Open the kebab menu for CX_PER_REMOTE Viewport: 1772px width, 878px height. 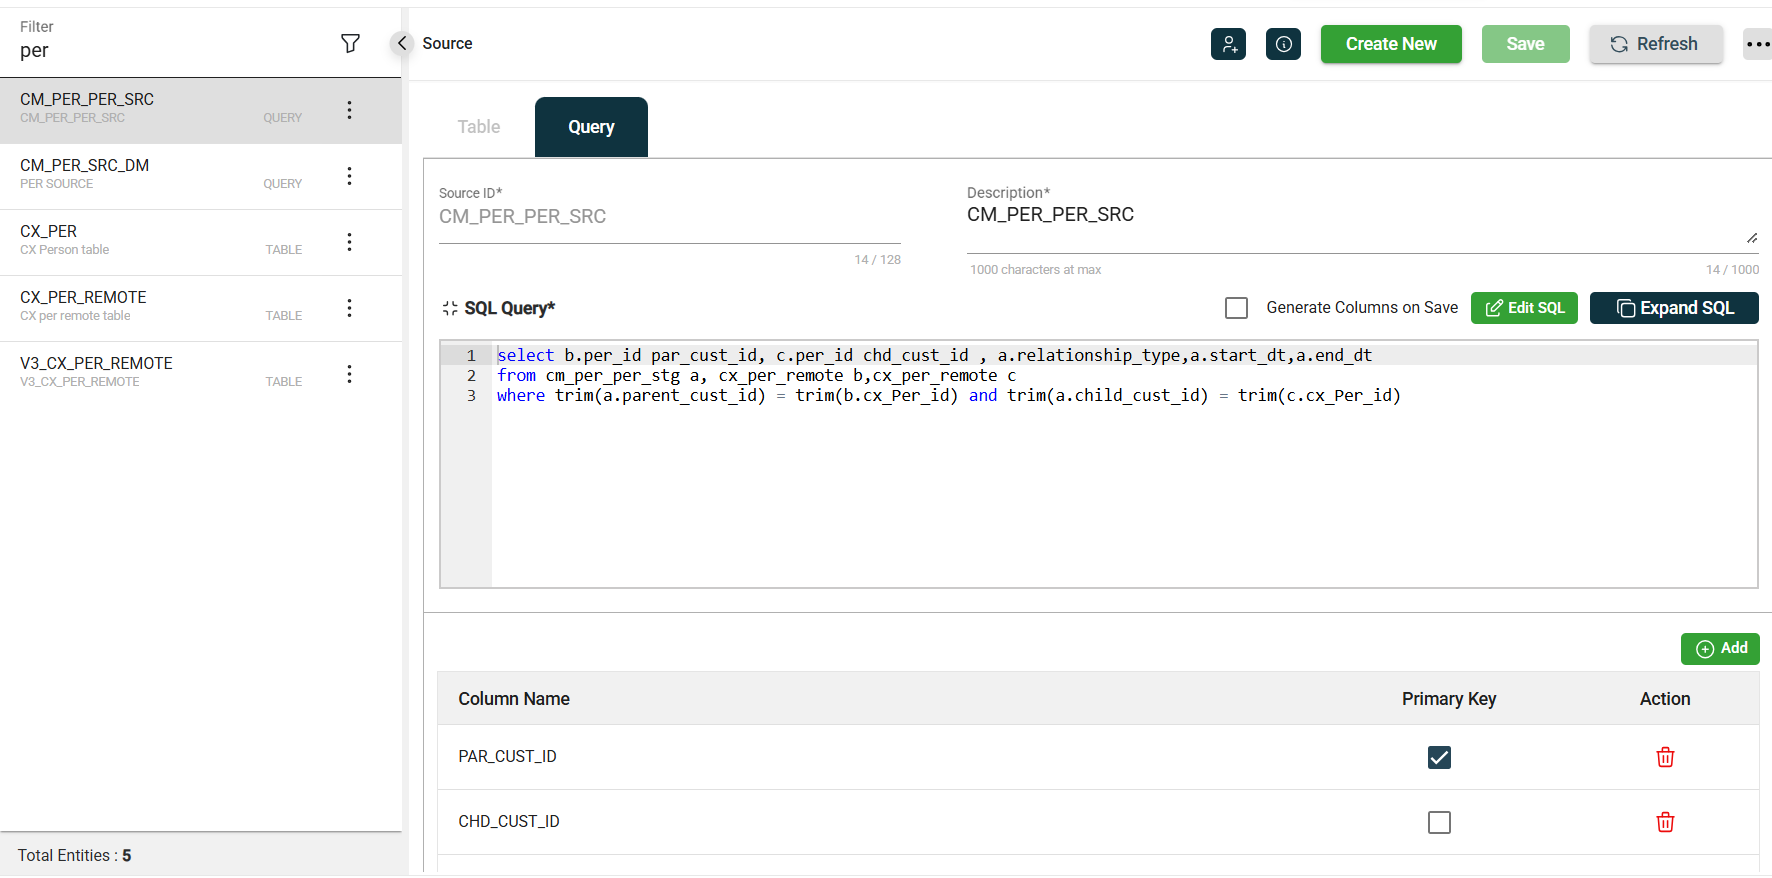point(349,308)
